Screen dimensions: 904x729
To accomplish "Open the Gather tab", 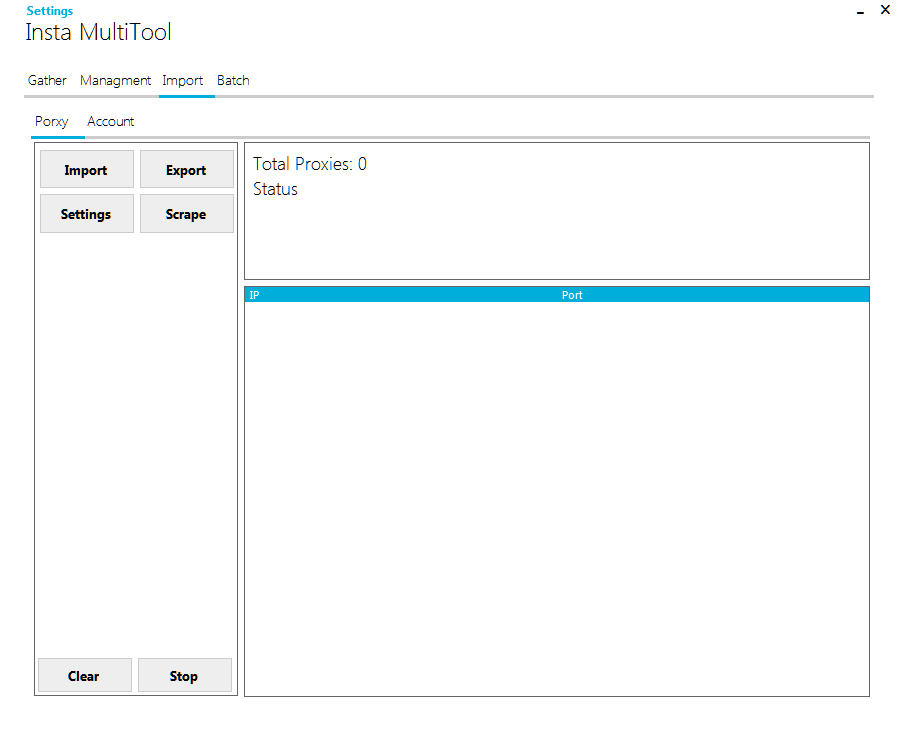I will click(x=47, y=80).
